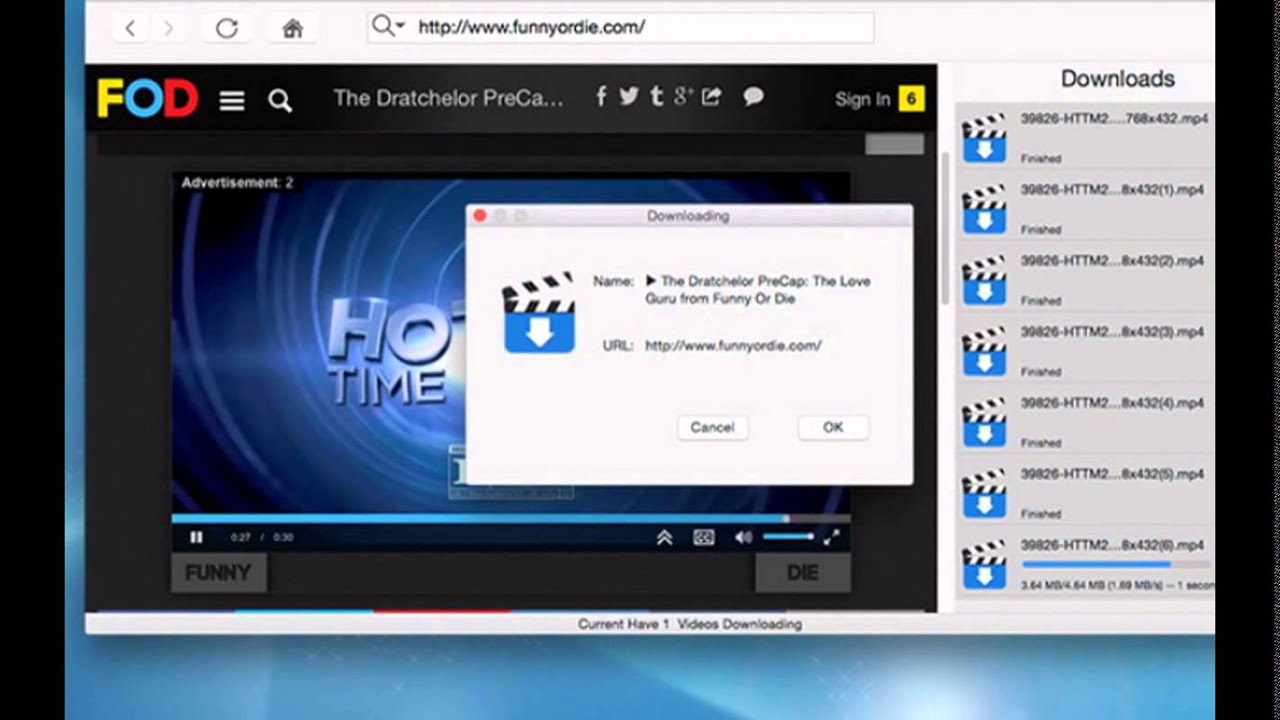This screenshot has height=720, width=1280.
Task: Click the icon for 8x432(6).mp4 download
Action: (984, 565)
